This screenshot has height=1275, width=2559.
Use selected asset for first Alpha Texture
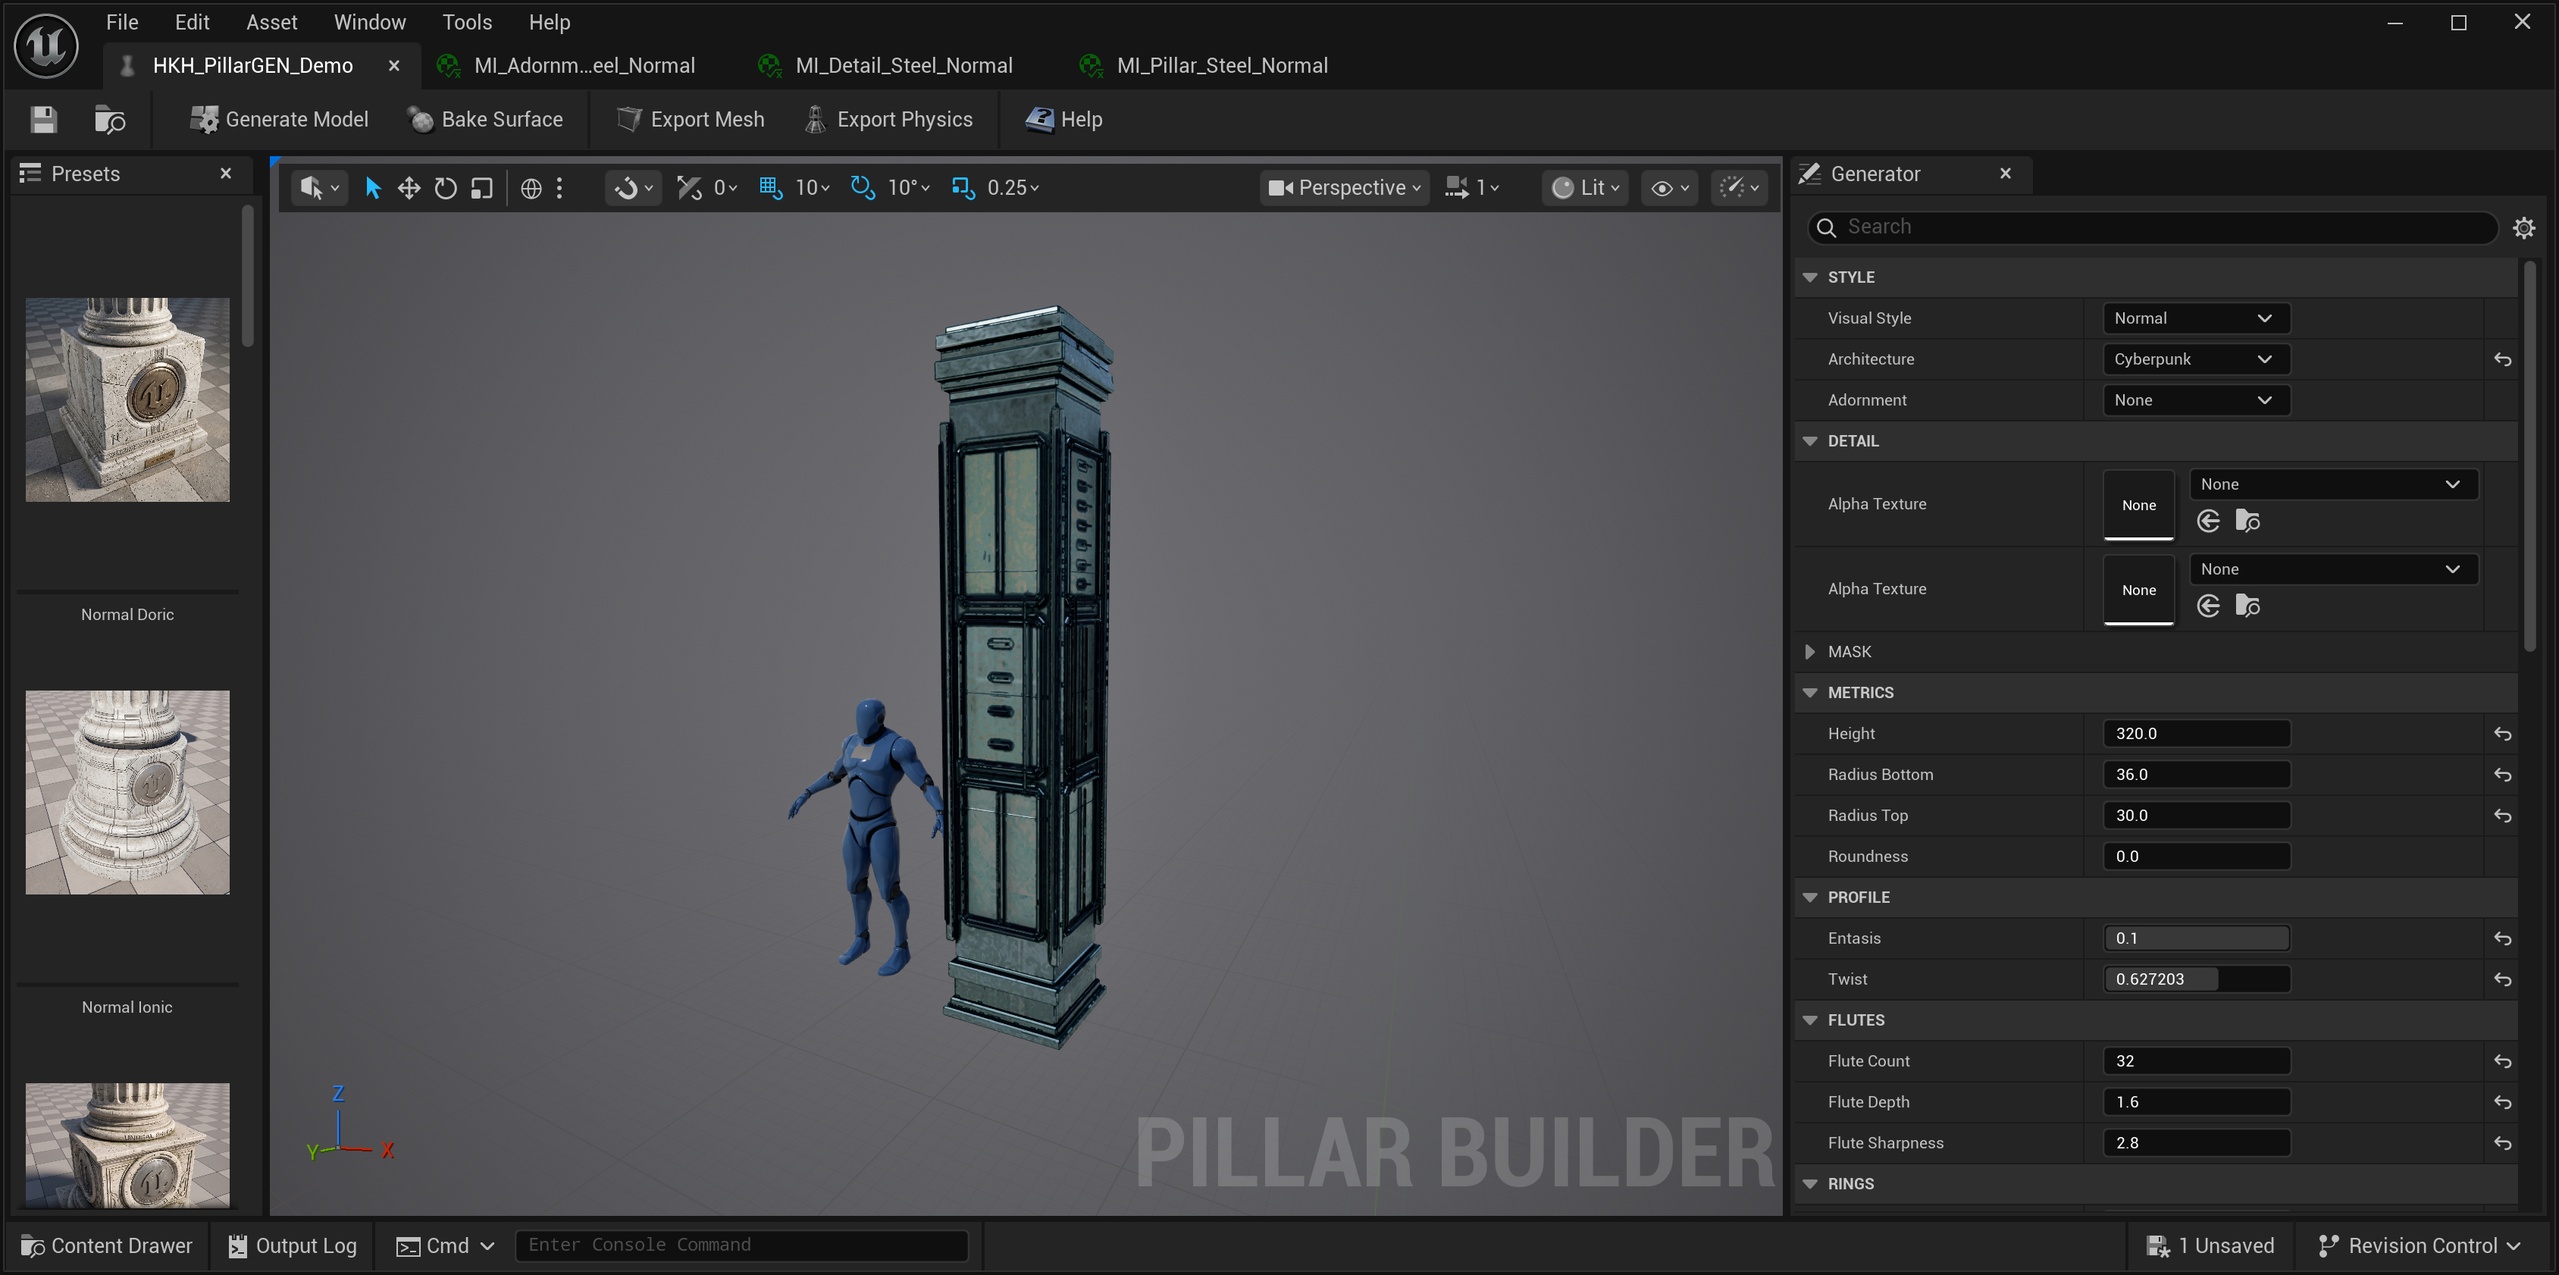[x=2209, y=521]
